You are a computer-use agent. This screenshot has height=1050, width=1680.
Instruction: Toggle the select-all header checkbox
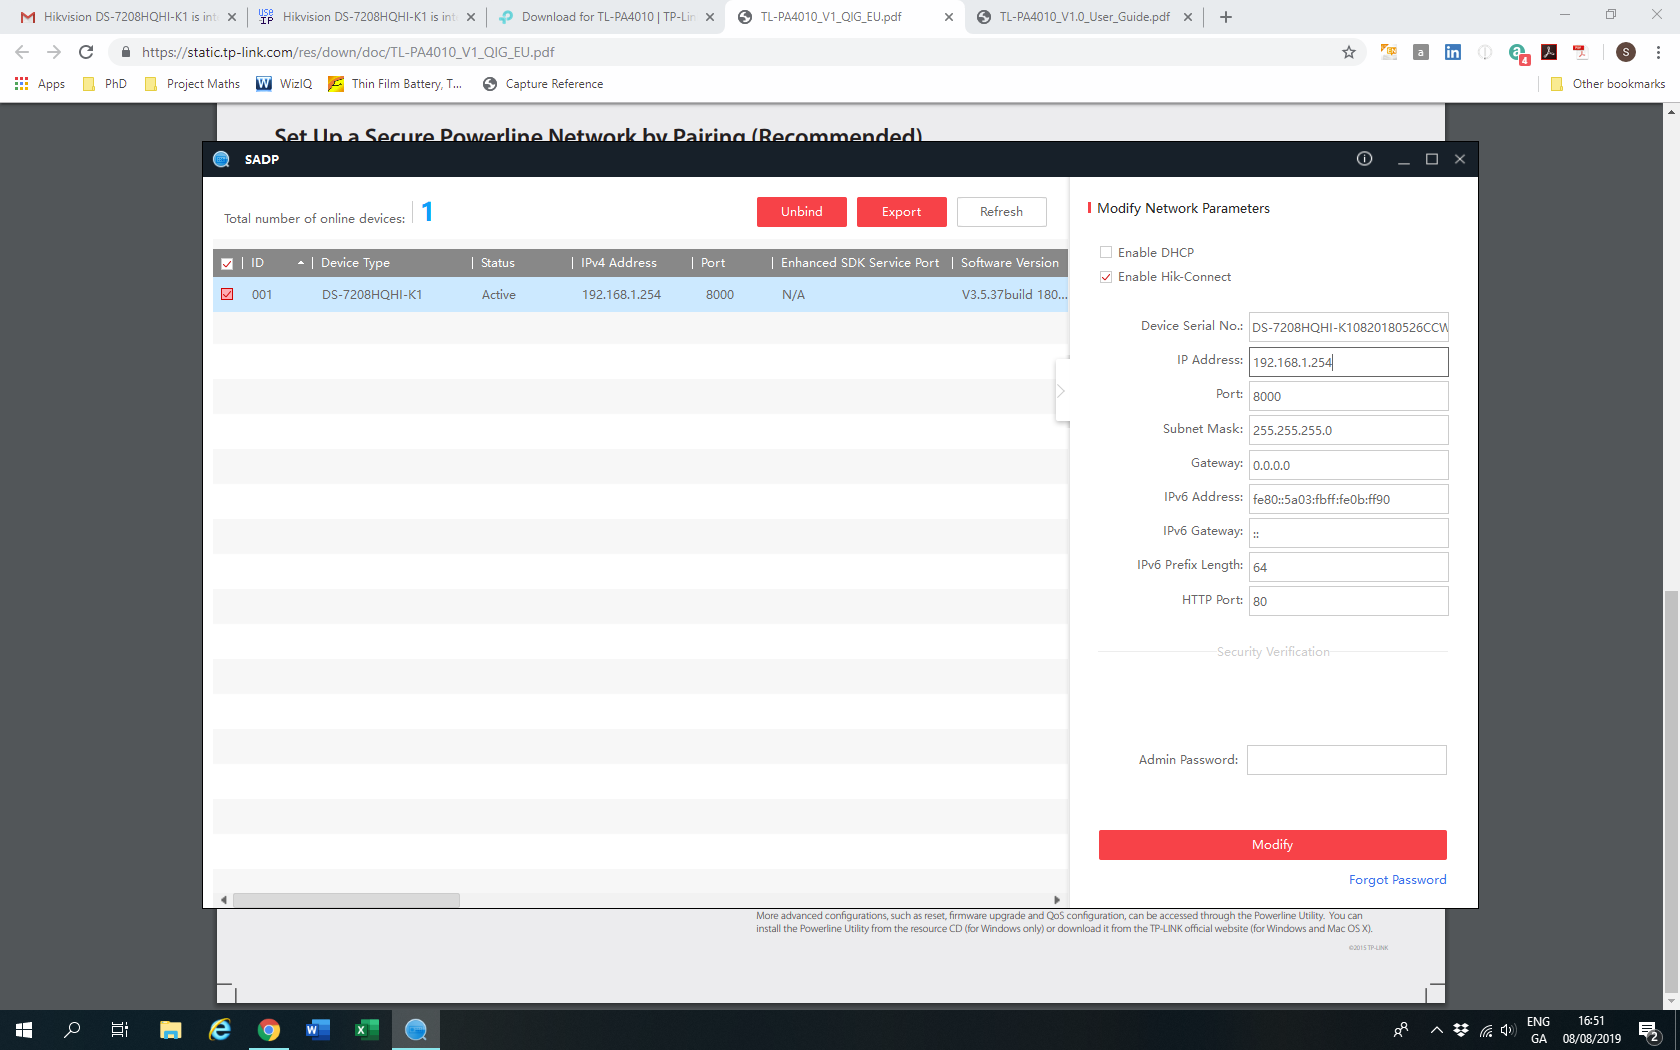[x=227, y=264]
